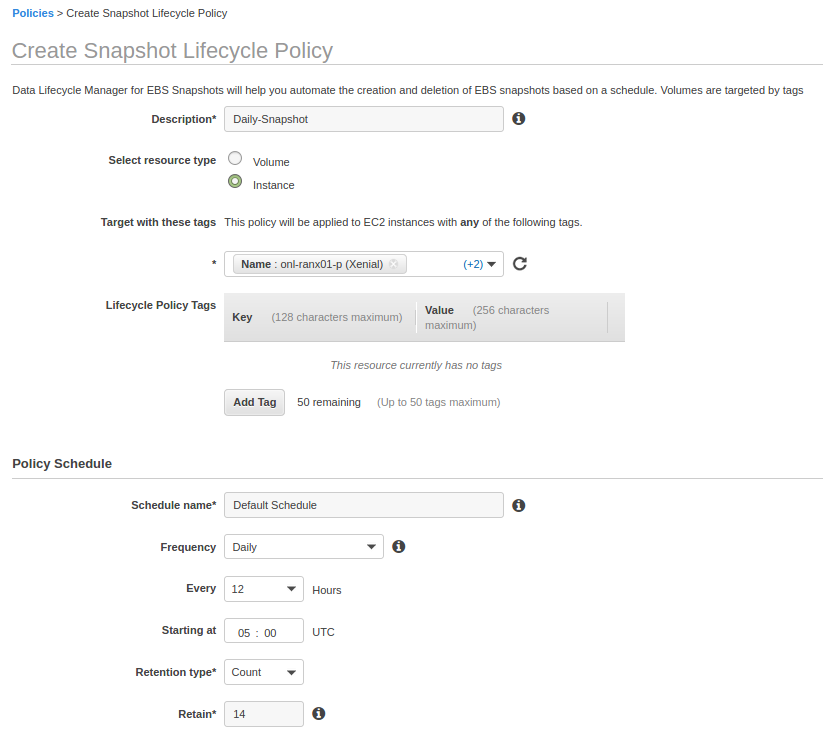
Task: Focus the Description input field
Action: click(x=364, y=119)
